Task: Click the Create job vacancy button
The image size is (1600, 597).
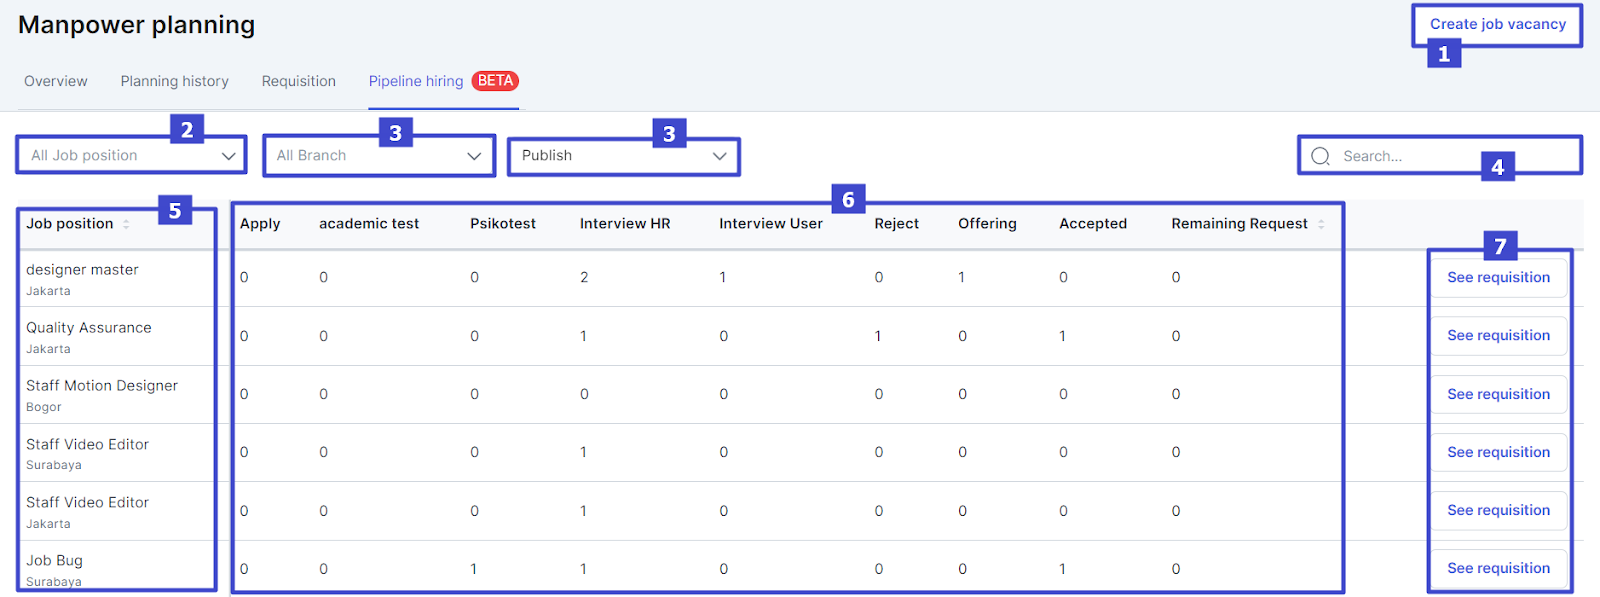Action: point(1497,24)
